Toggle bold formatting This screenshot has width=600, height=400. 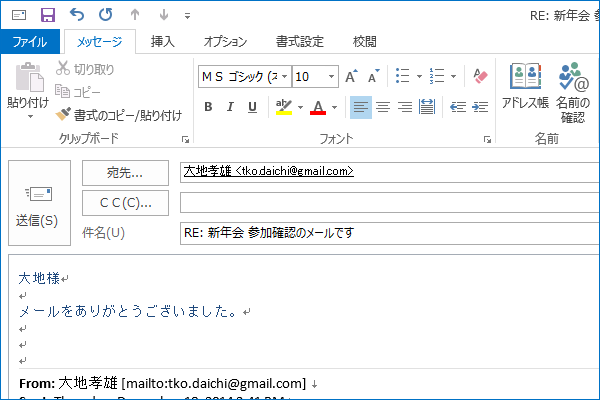click(208, 107)
